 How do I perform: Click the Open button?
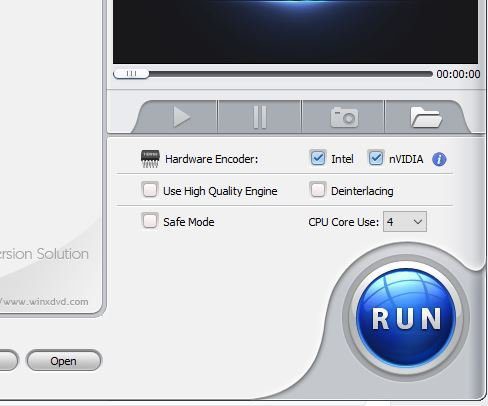tap(63, 361)
